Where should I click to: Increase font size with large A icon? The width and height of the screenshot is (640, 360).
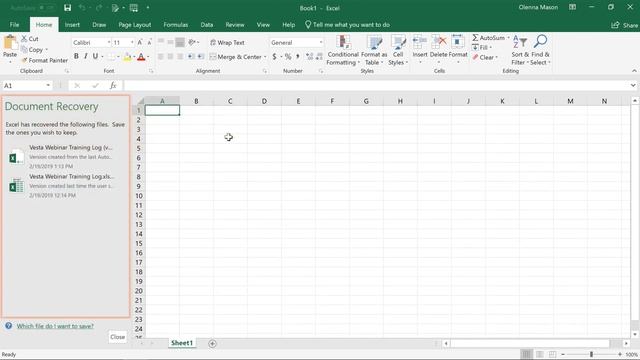click(x=140, y=42)
